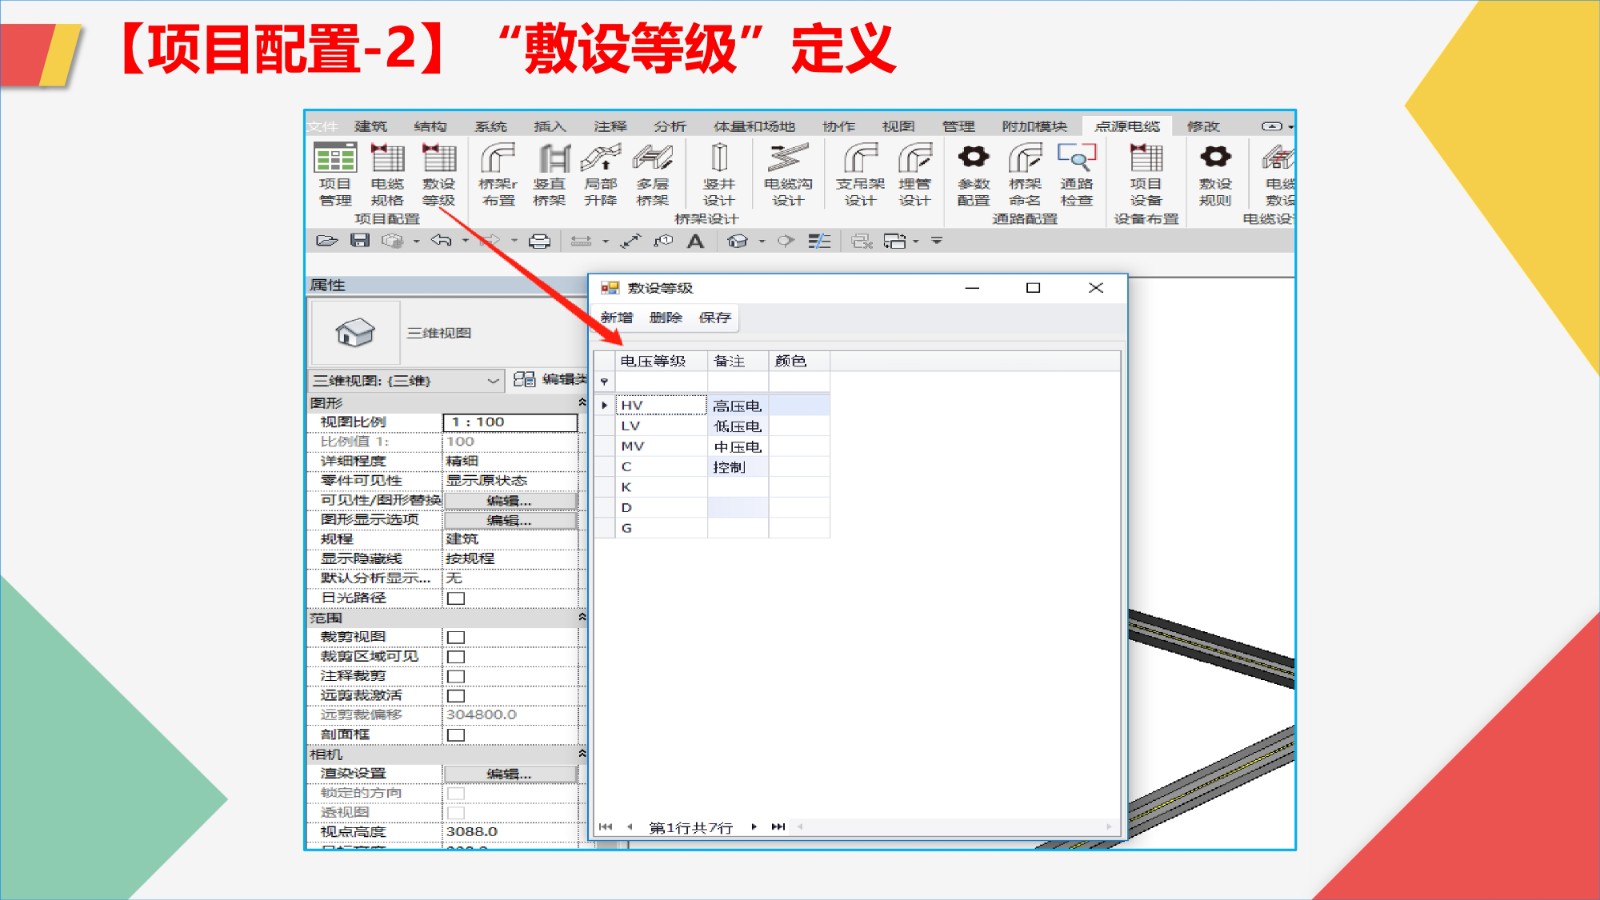Click 新增 in the 敷设等级 dialog
1600x900 pixels.
(616, 318)
